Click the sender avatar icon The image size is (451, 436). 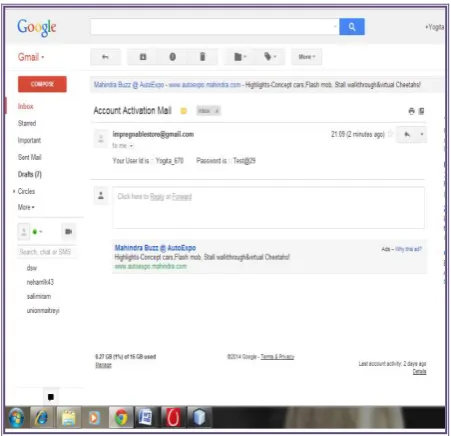[x=101, y=138]
